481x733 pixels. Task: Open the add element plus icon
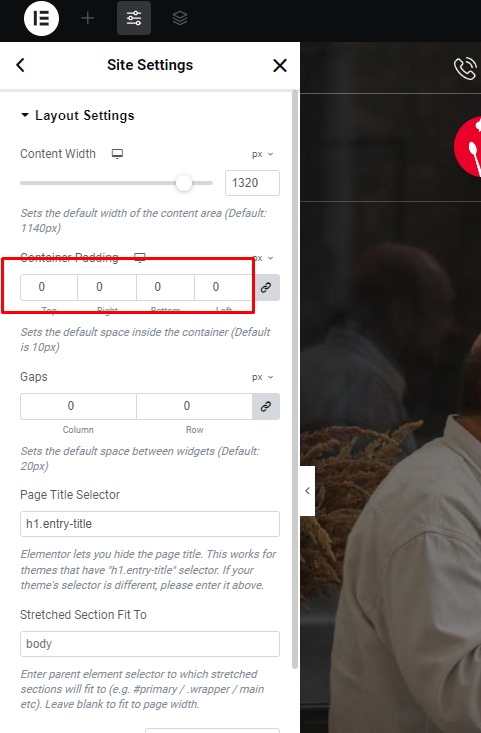click(87, 18)
